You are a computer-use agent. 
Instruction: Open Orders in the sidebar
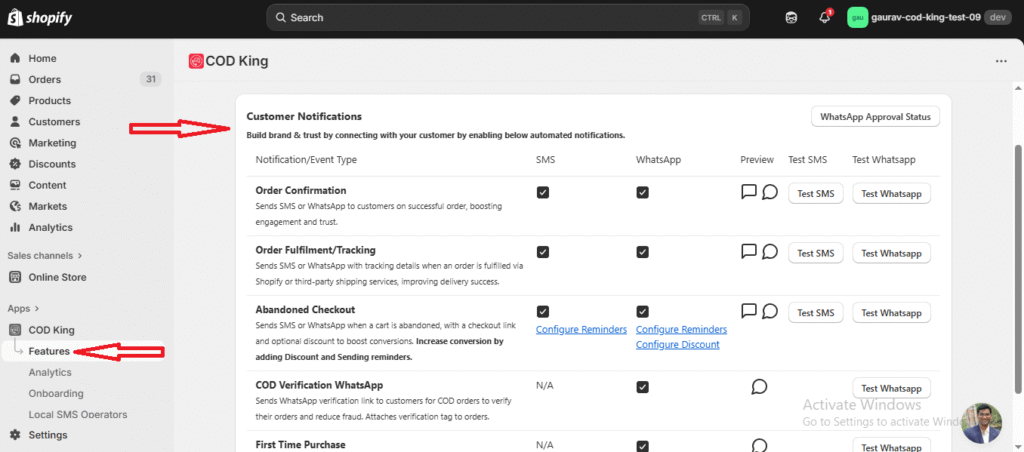(45, 80)
